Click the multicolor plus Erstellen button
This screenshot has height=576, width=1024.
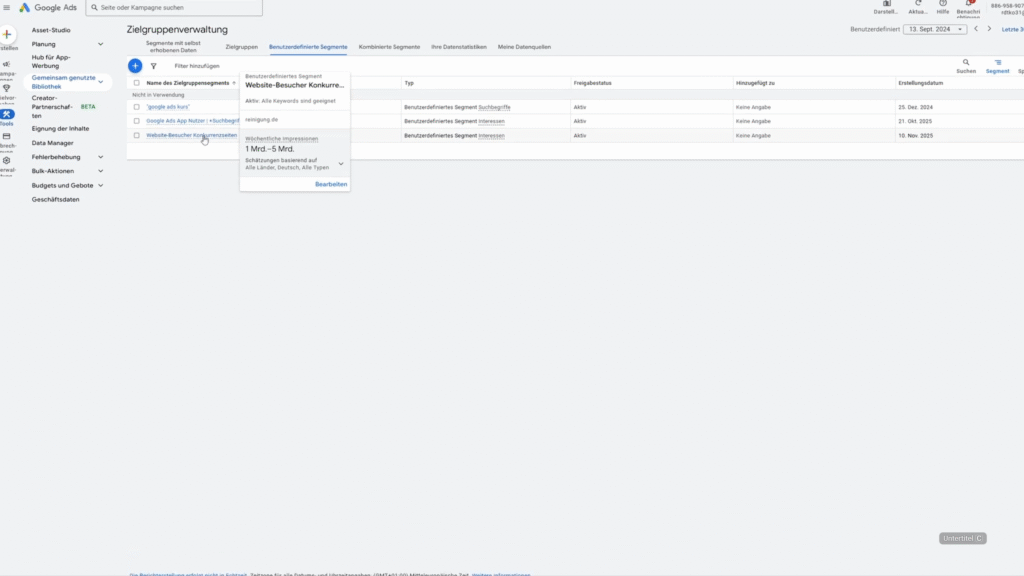[8, 35]
